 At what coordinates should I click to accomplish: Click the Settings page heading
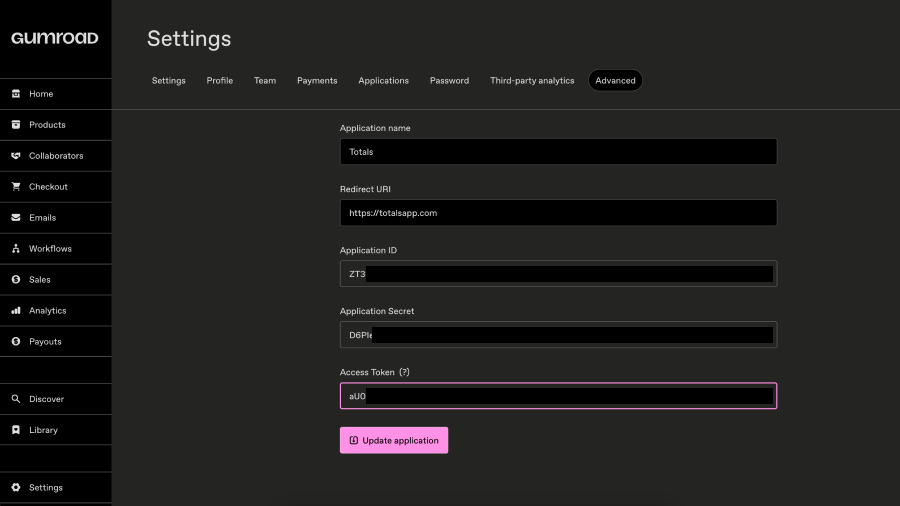click(x=189, y=38)
